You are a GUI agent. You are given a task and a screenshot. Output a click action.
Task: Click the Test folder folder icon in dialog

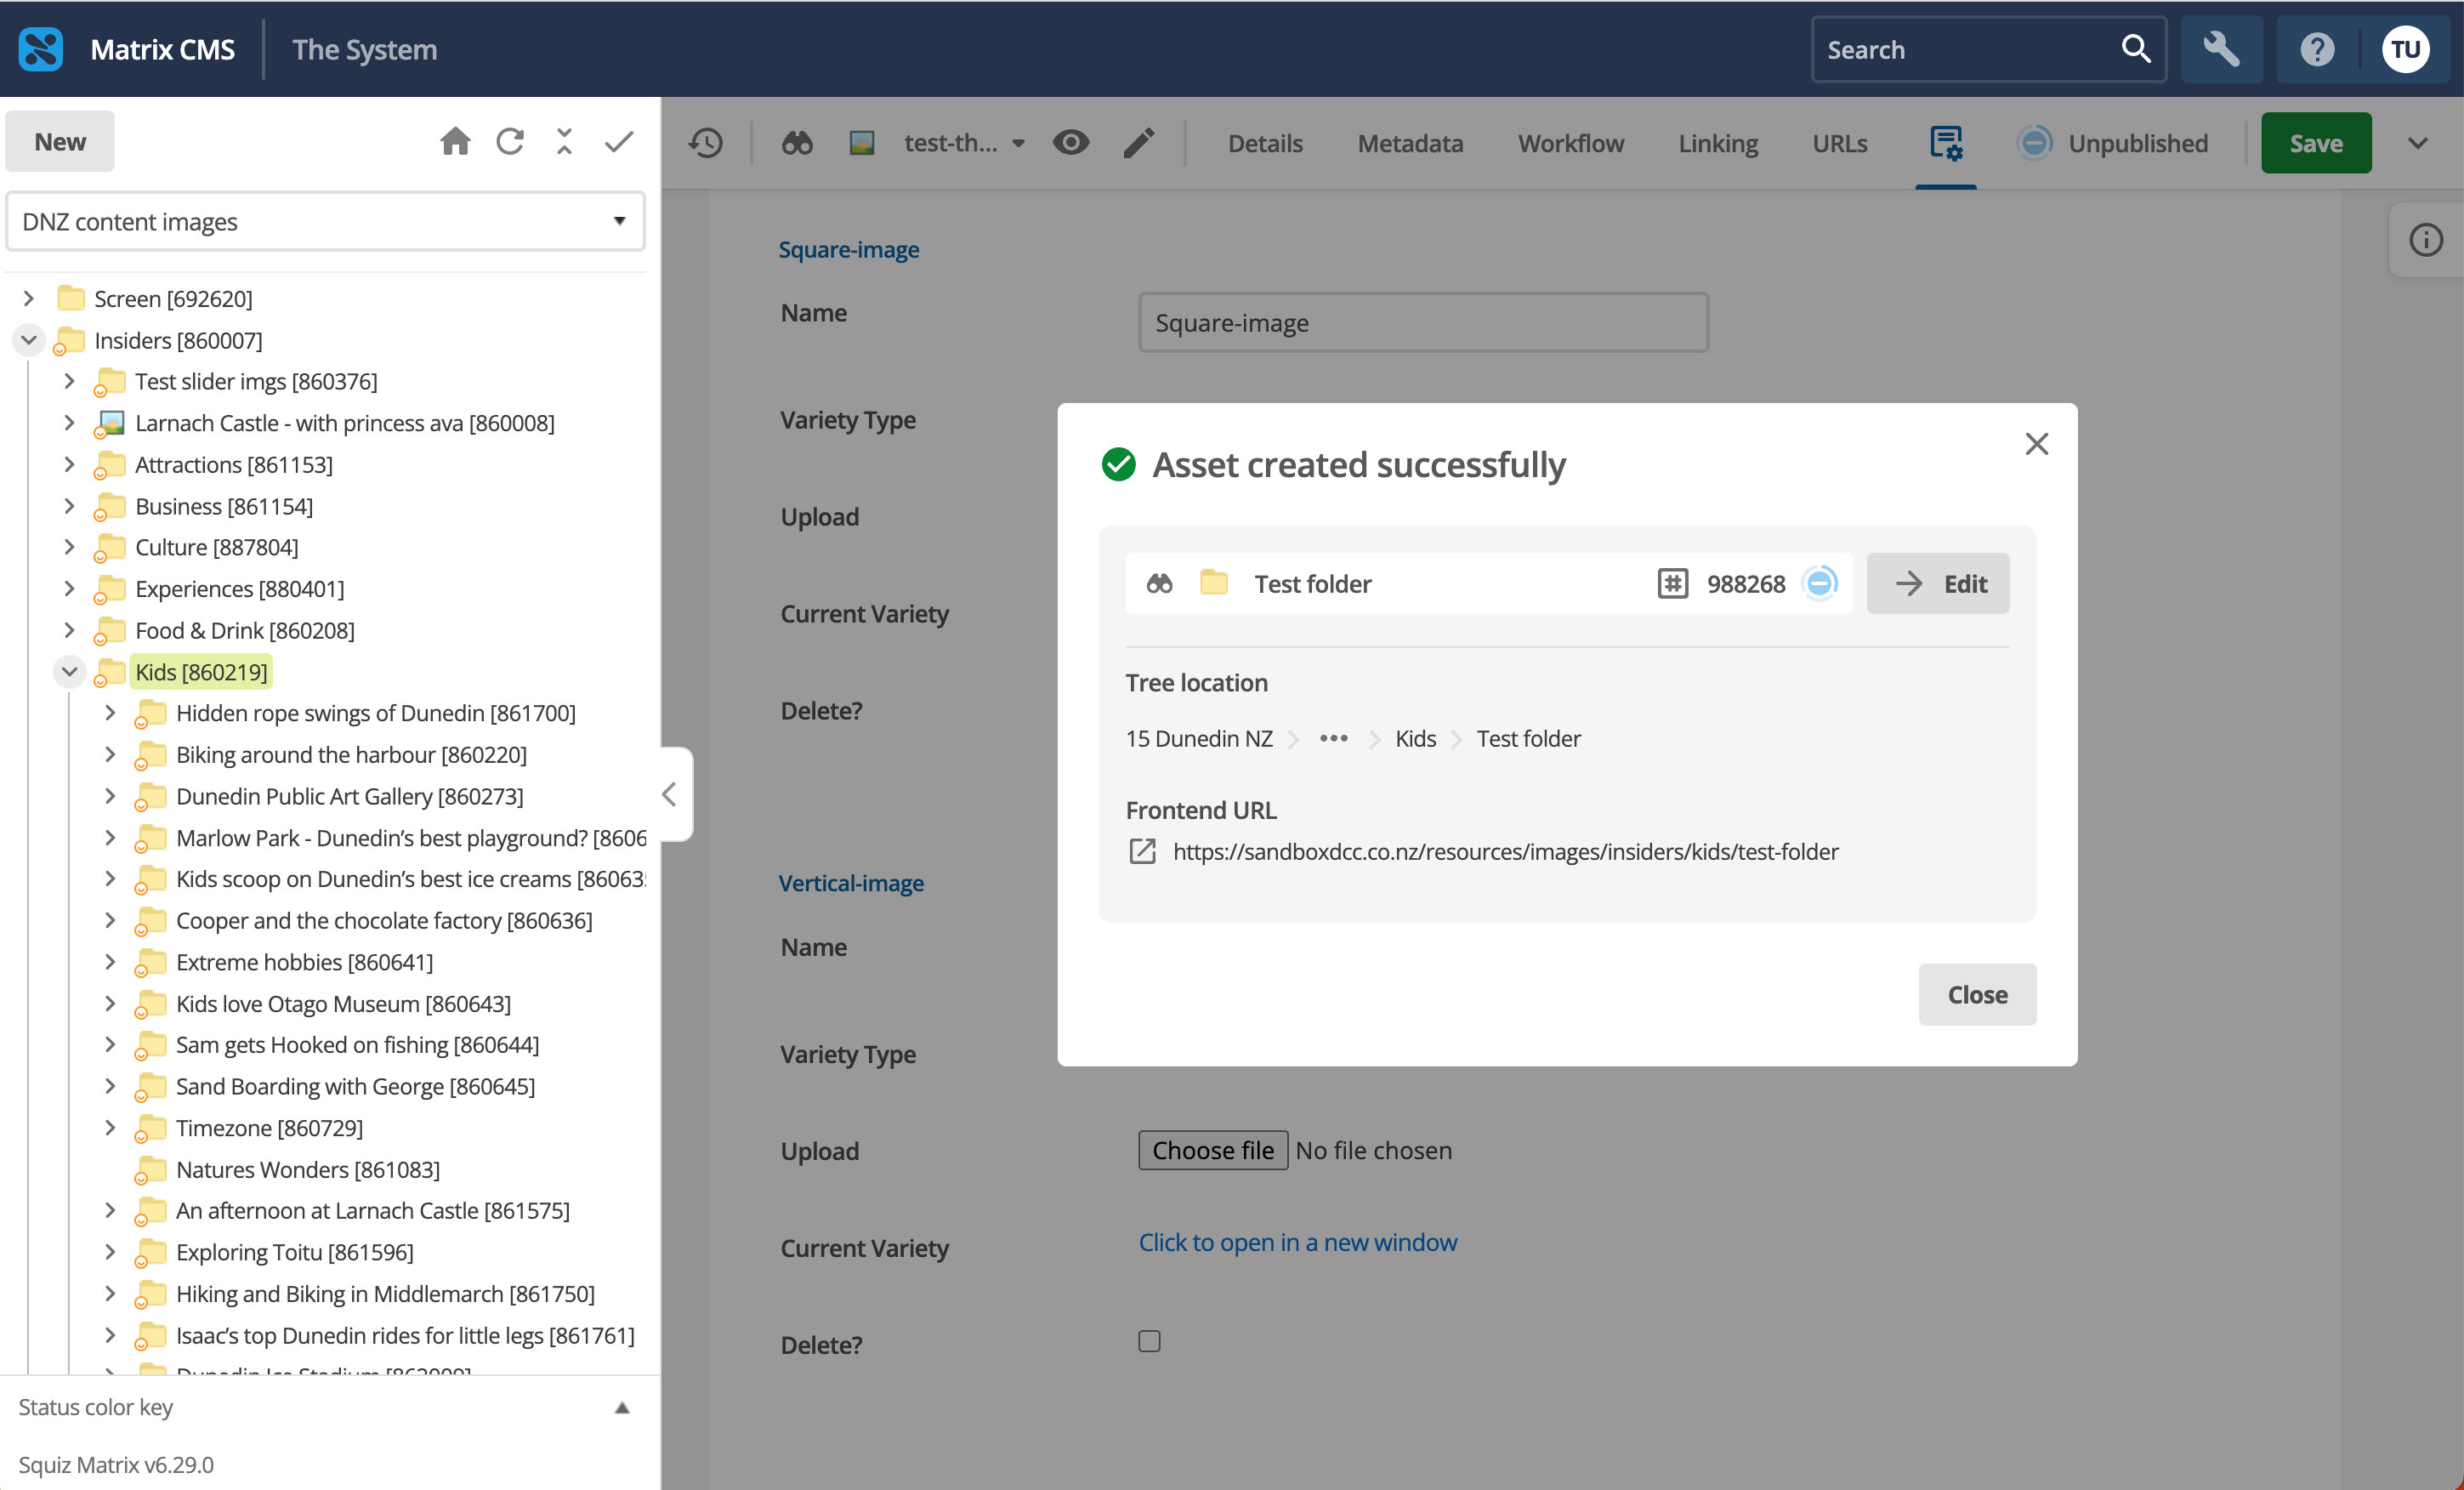click(1213, 582)
